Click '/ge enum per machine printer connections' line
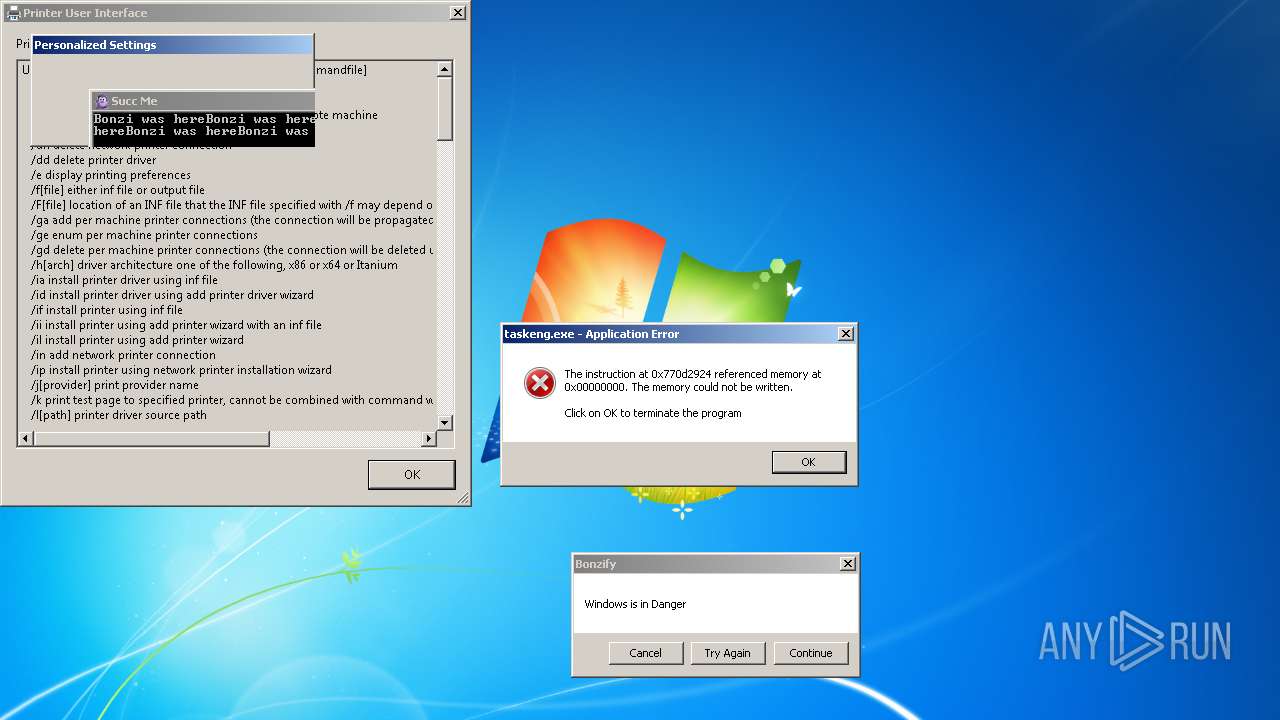The image size is (1280, 720). 144,235
